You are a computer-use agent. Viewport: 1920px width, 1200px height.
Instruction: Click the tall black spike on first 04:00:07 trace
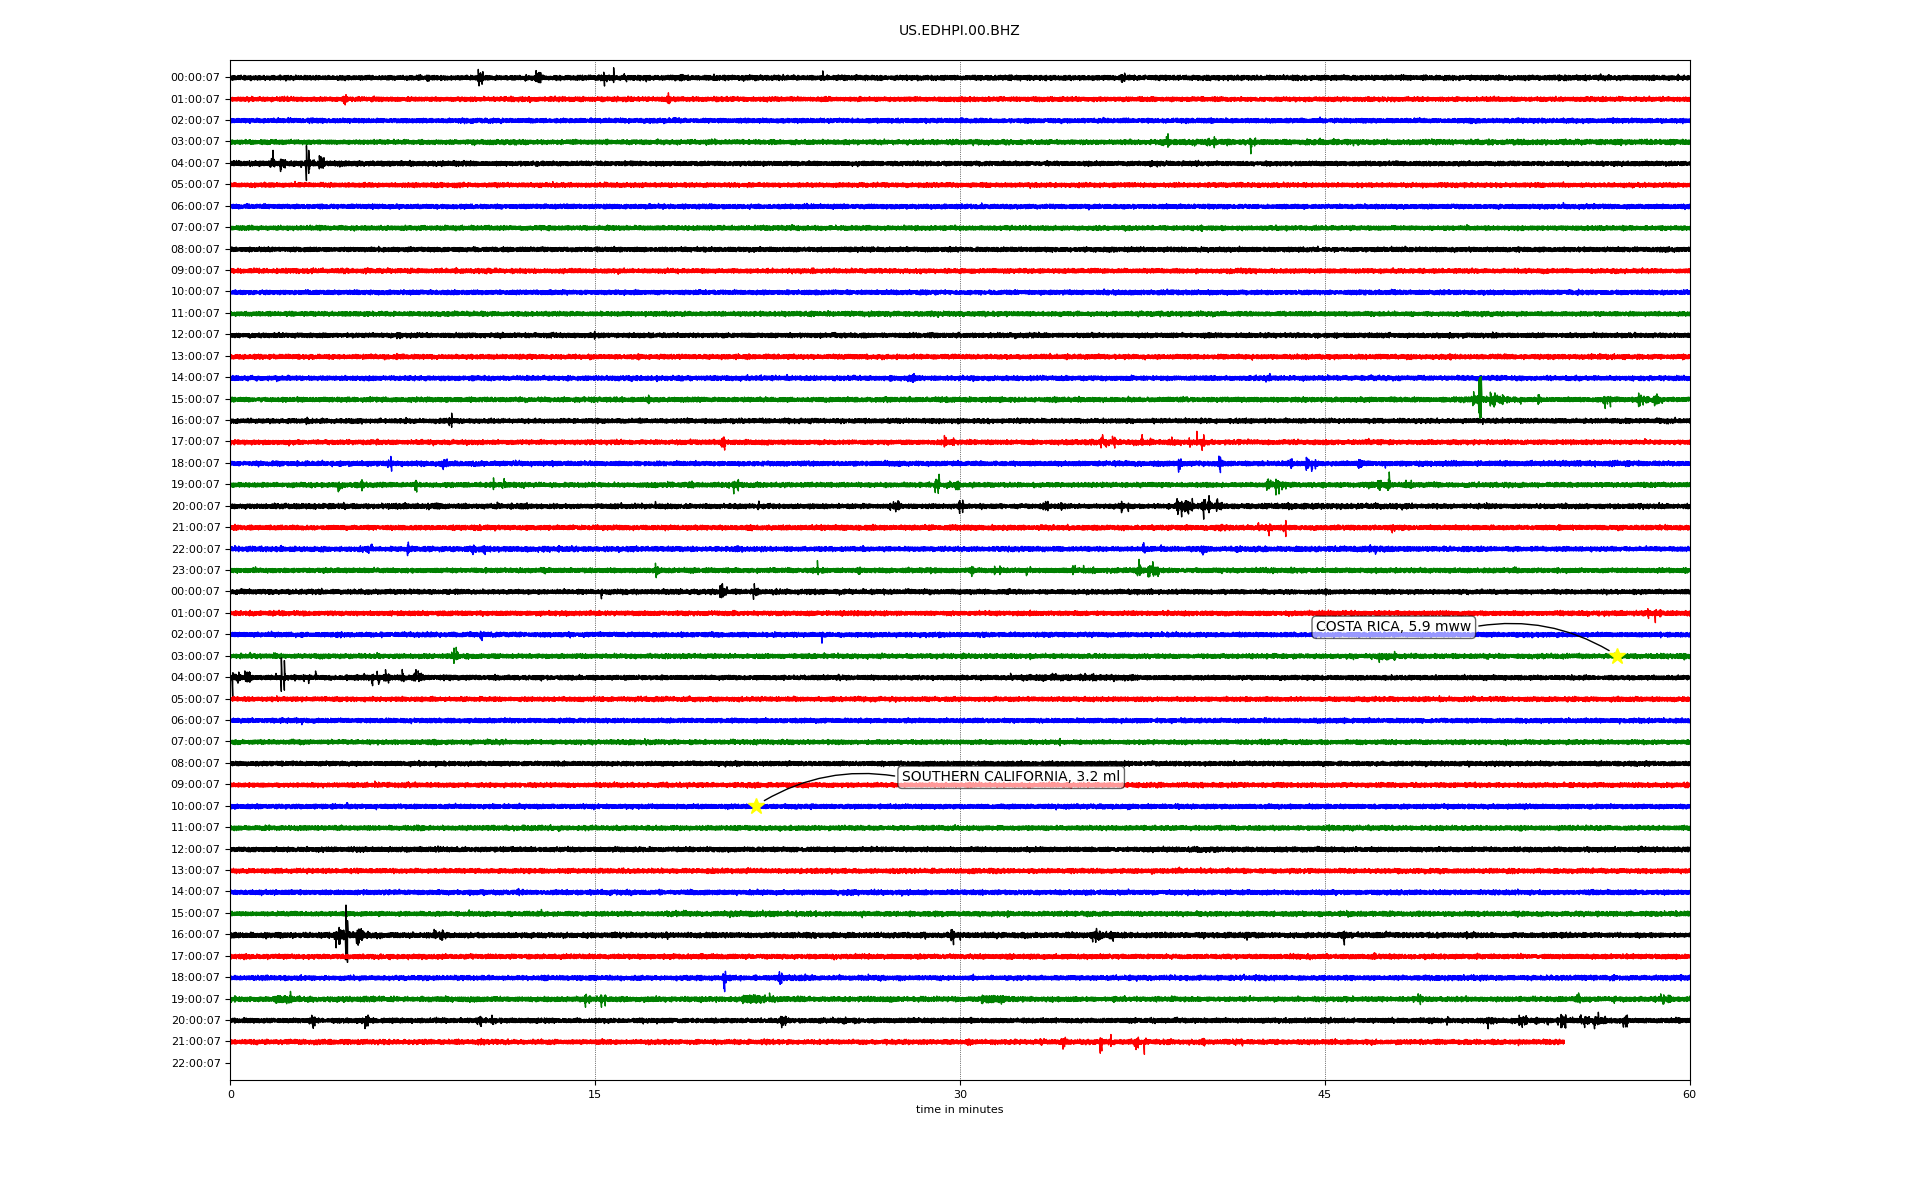(x=307, y=162)
